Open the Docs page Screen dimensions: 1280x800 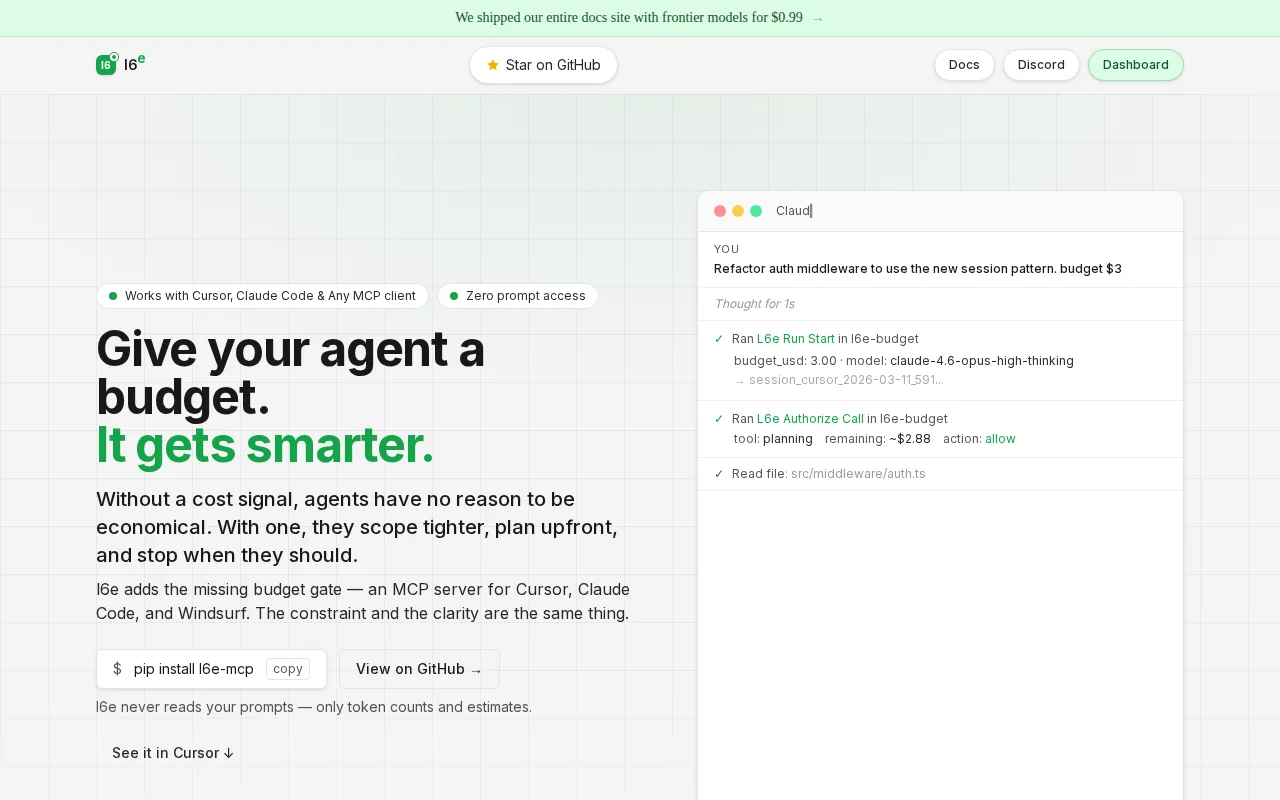coord(964,65)
